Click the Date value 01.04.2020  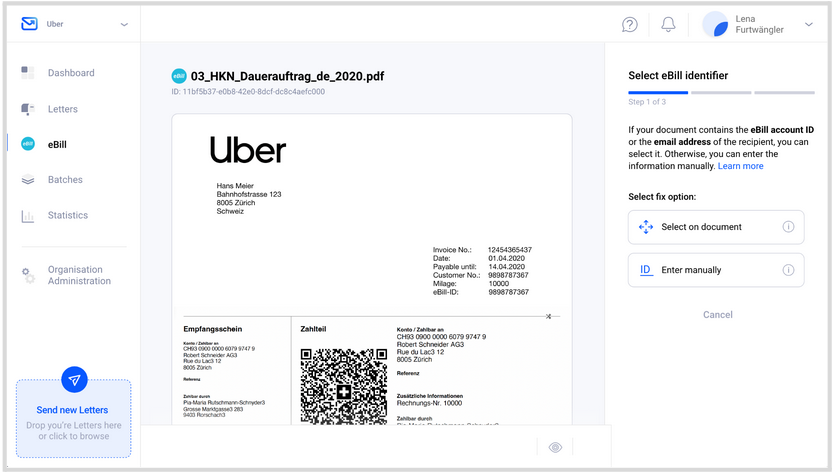506,258
